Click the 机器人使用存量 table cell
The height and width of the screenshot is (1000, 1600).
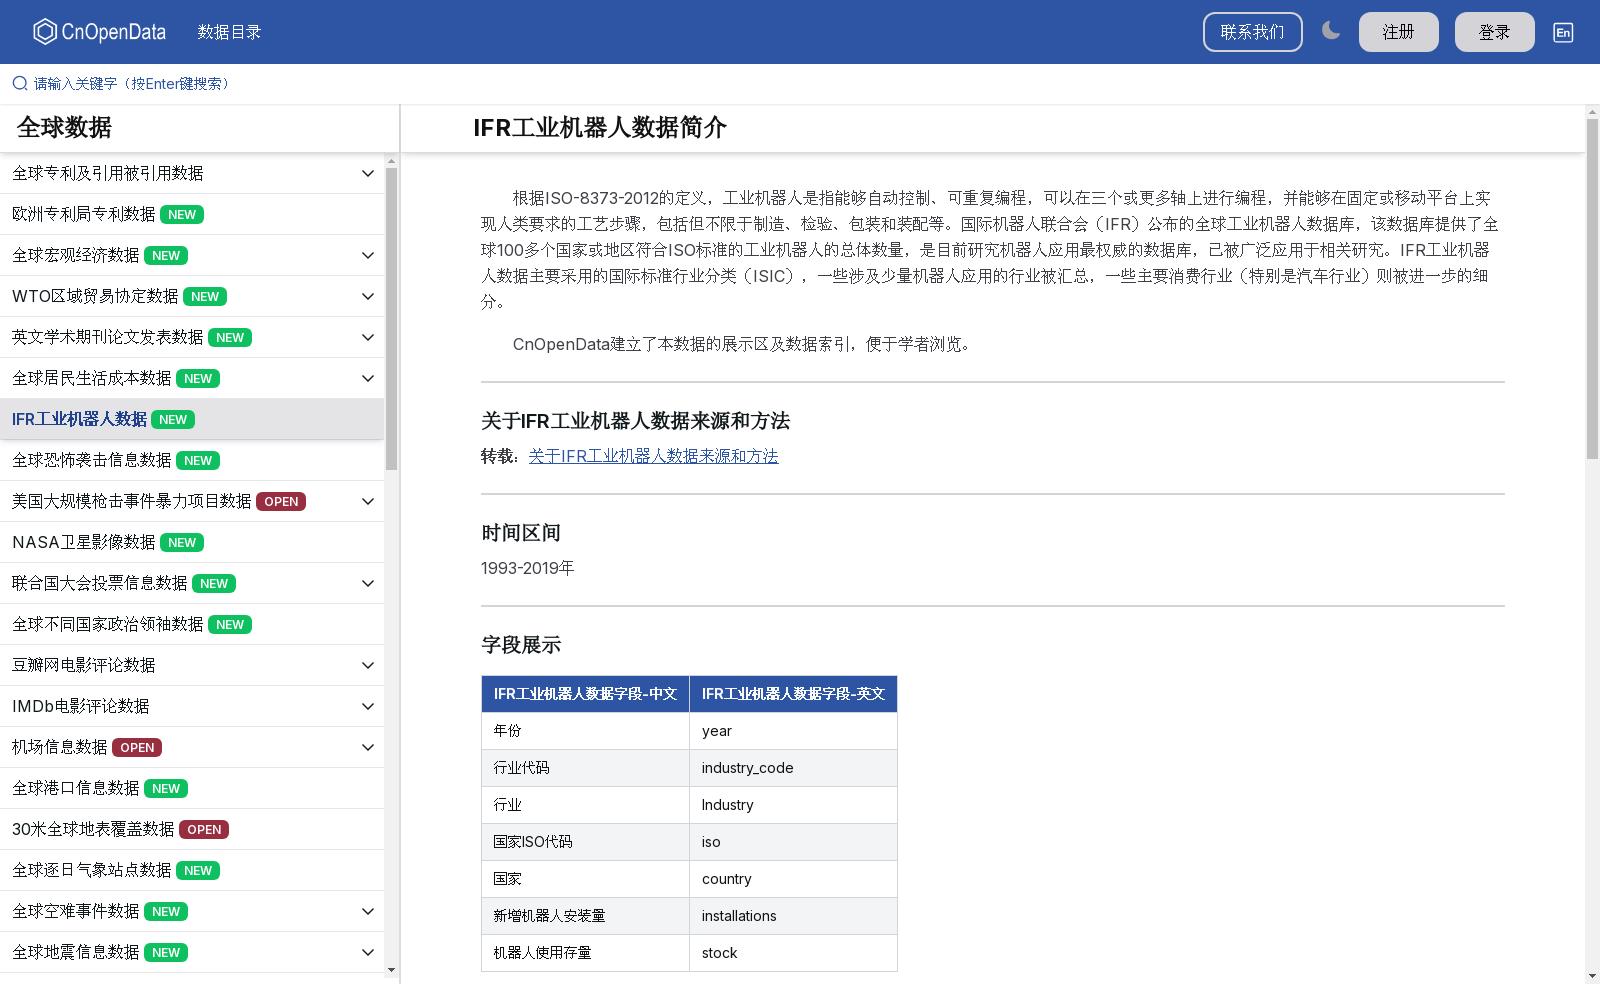[585, 953]
